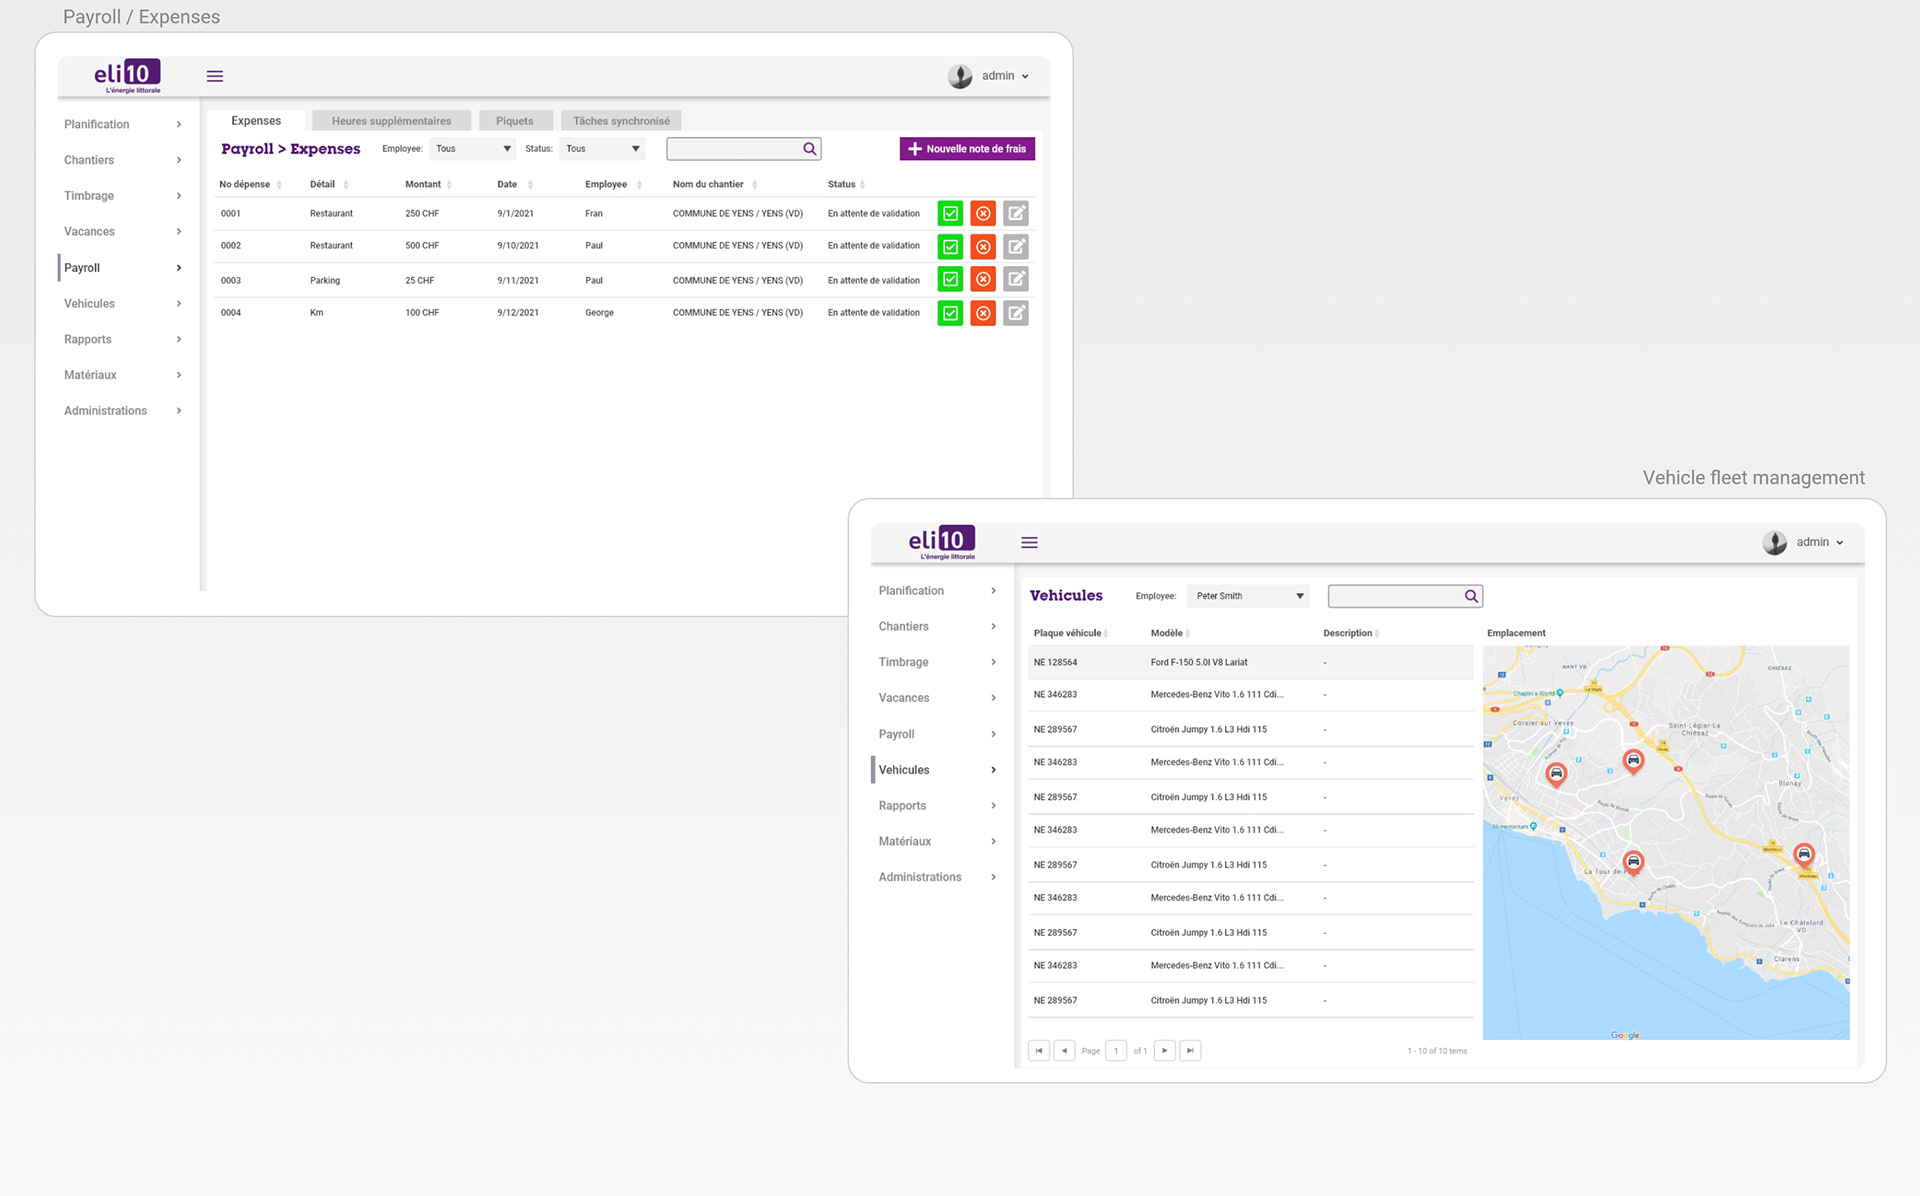
Task: Switch to Heures supplémentaires tab
Action: pos(391,121)
